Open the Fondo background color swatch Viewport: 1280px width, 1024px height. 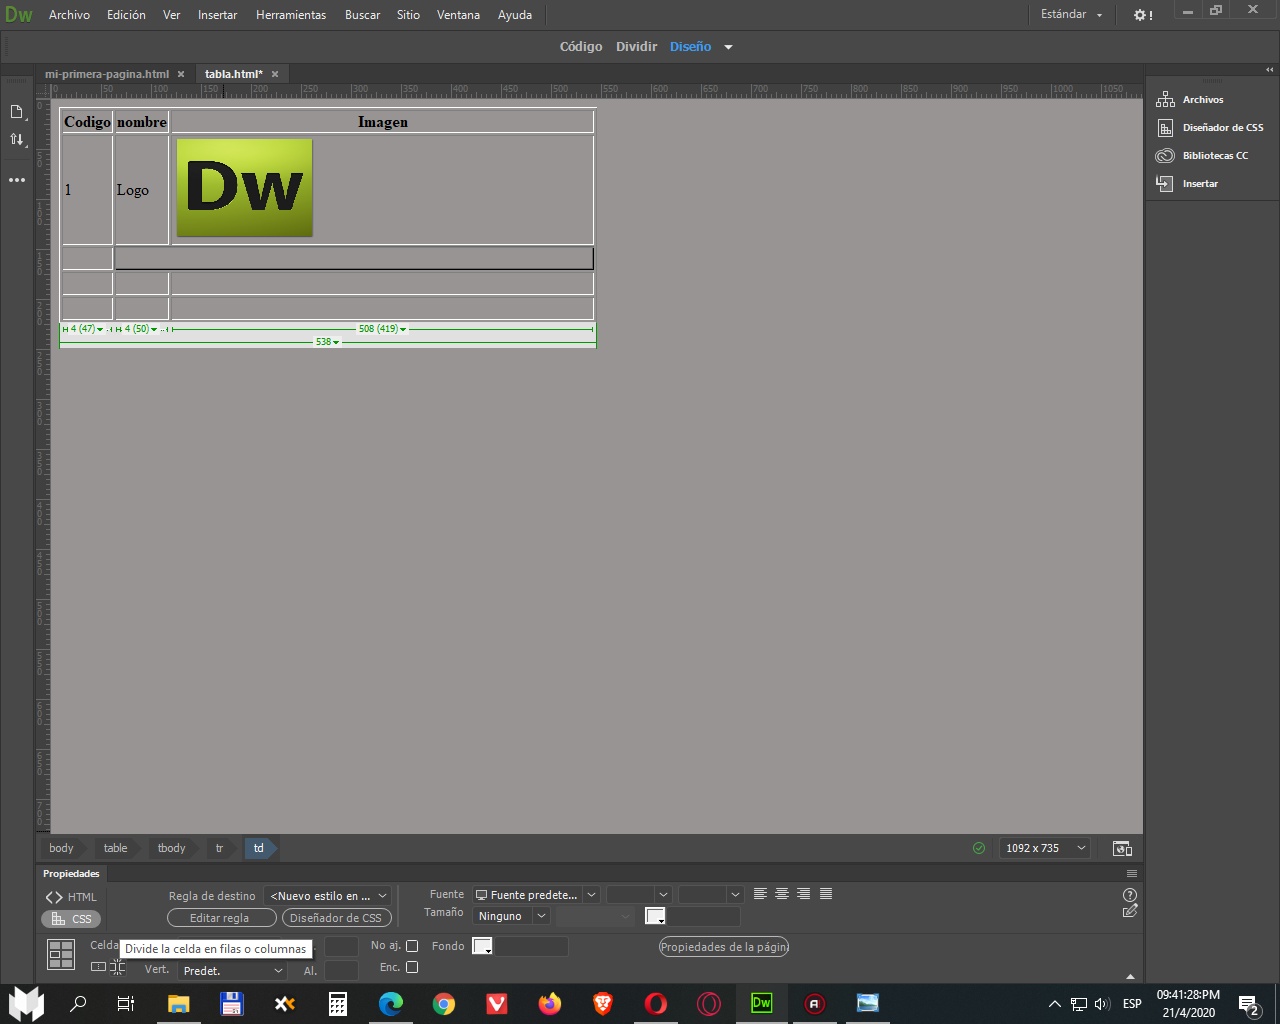(x=482, y=946)
